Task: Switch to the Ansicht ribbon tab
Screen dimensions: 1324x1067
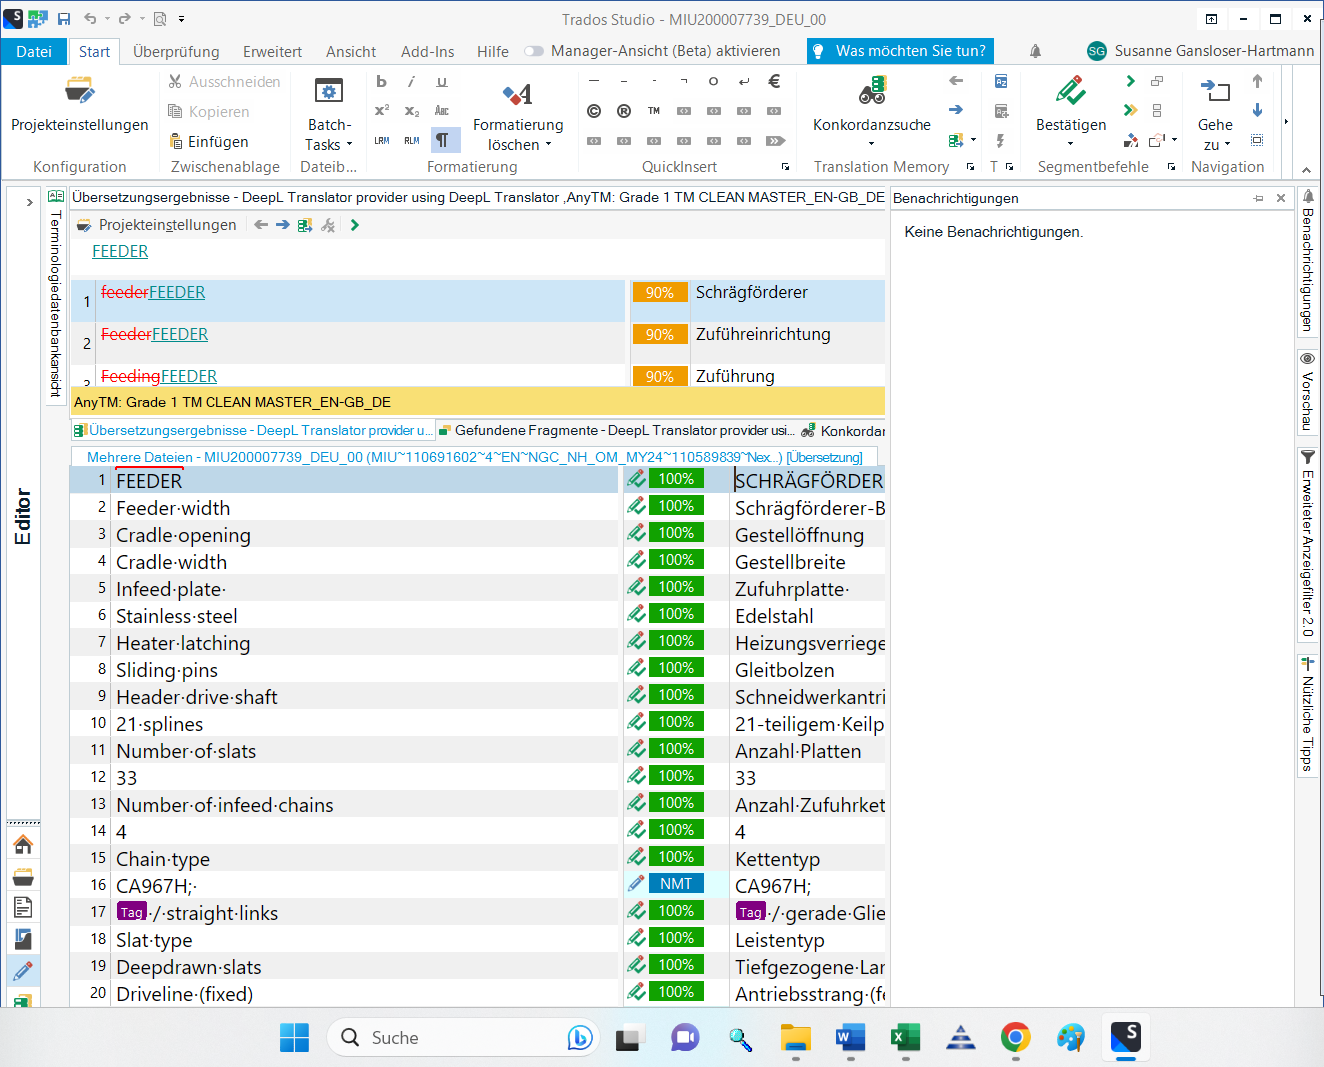Action: (x=351, y=52)
